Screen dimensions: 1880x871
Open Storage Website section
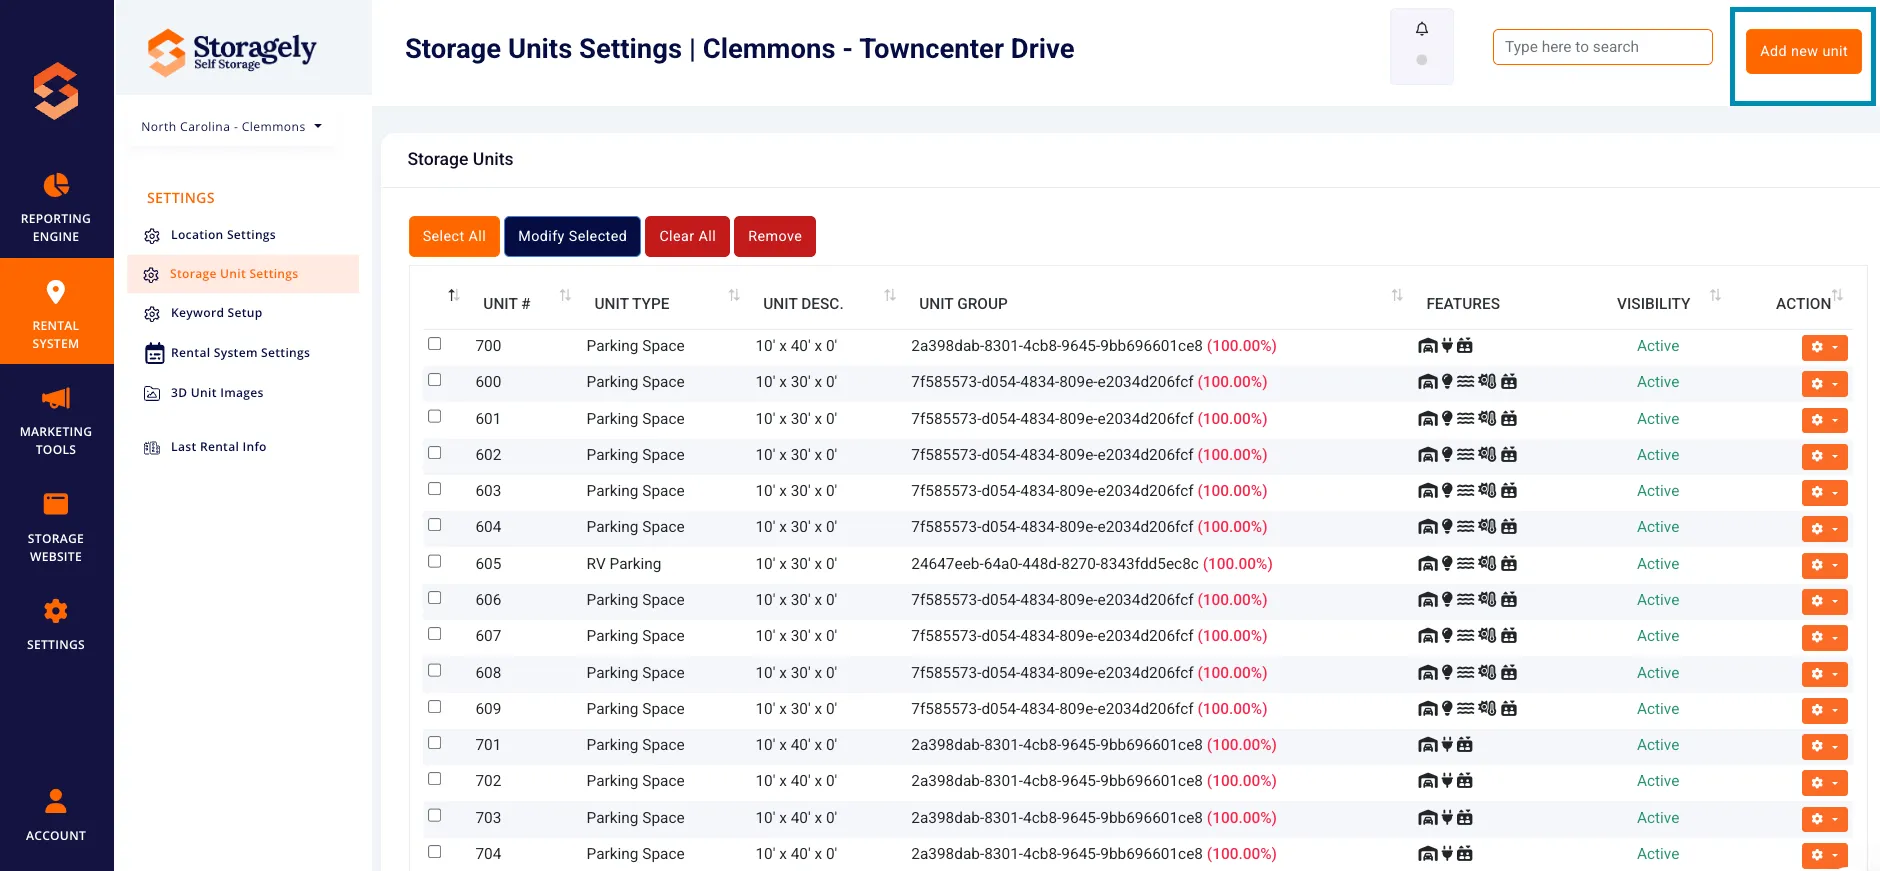point(56,527)
